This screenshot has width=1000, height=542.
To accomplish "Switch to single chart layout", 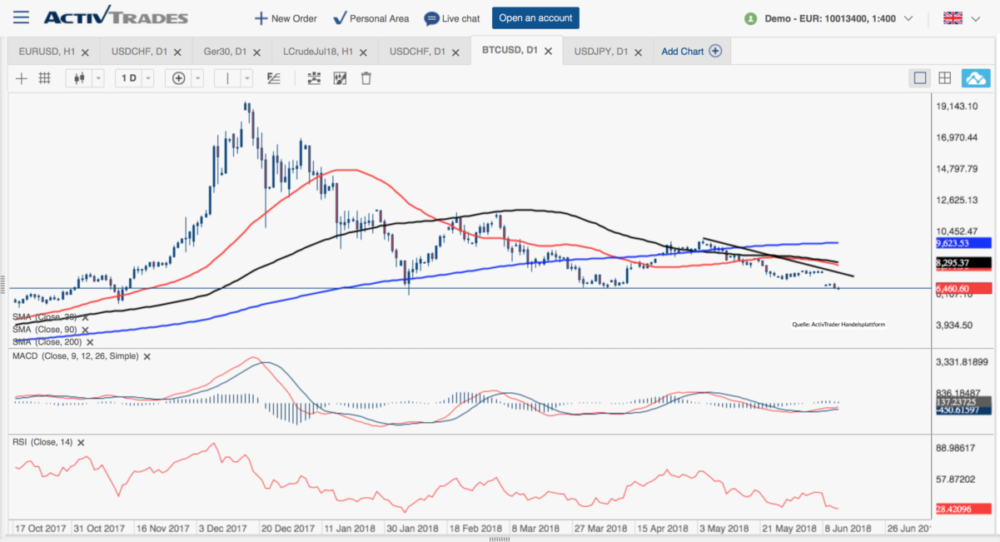I will tap(920, 78).
